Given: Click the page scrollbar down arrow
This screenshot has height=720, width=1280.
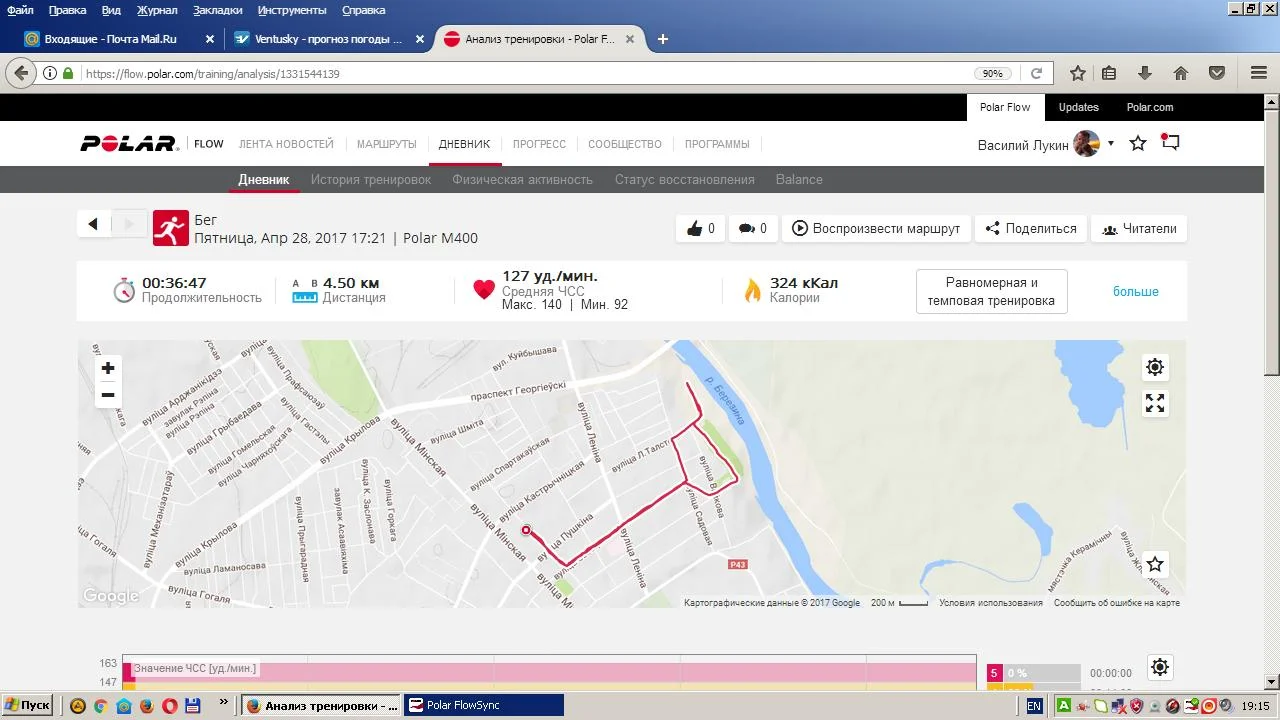Looking at the screenshot, I should (x=1272, y=682).
